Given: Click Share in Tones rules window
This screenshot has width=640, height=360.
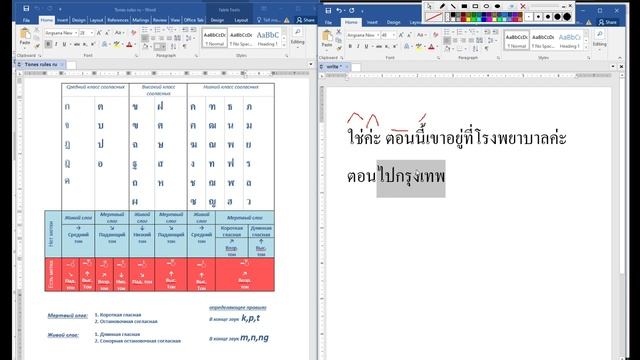Looking at the screenshot, I should point(306,20).
